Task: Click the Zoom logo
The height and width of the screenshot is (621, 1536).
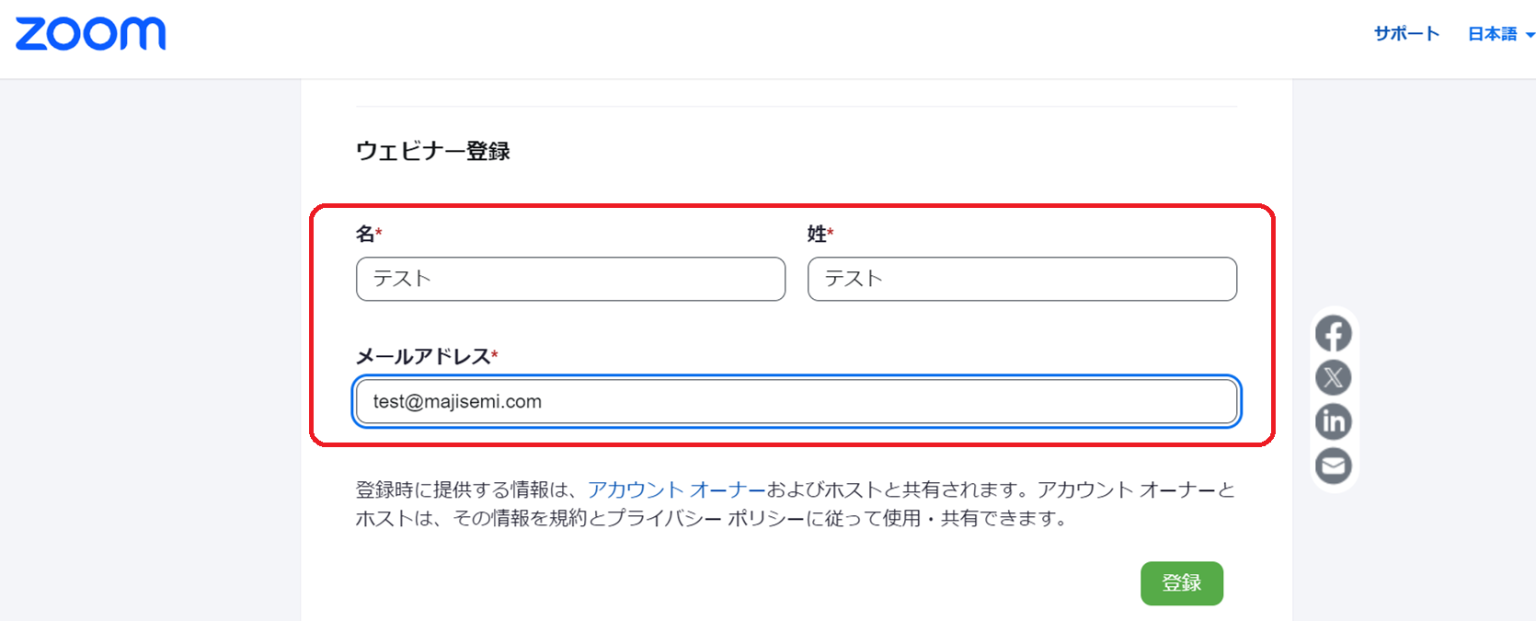Action: click(x=90, y=34)
